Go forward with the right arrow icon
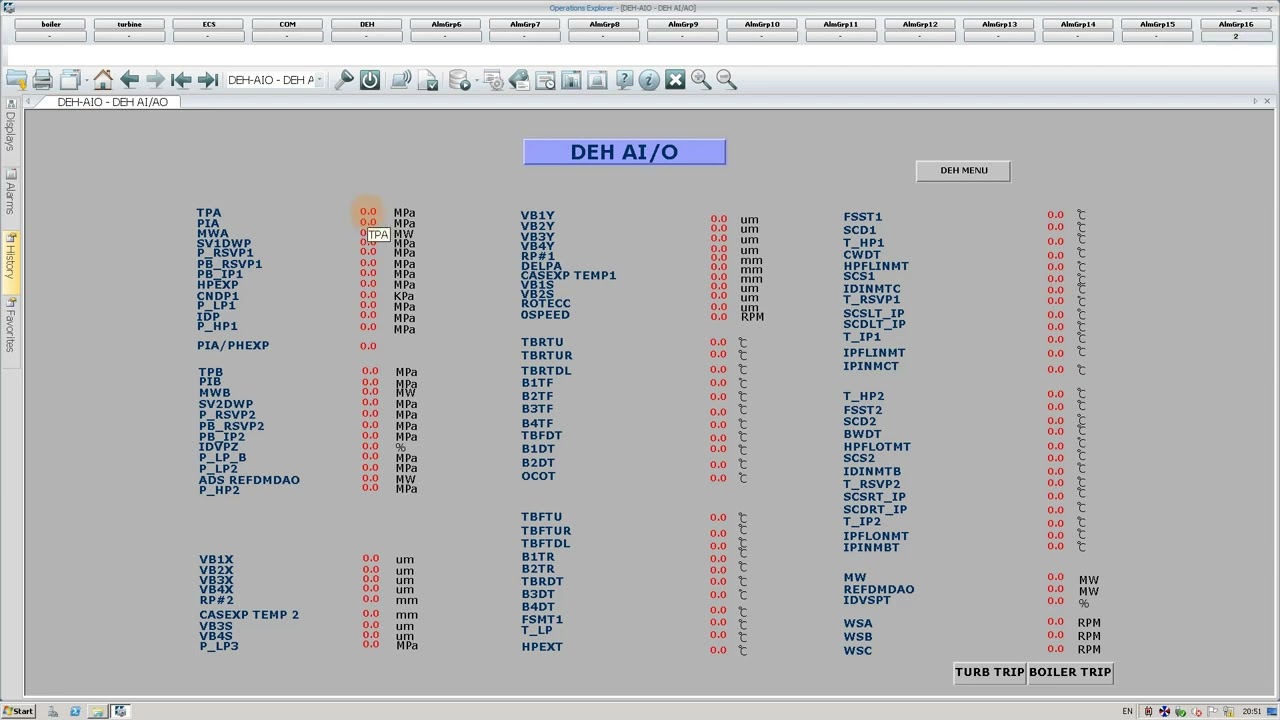This screenshot has height=720, width=1280. [x=155, y=80]
